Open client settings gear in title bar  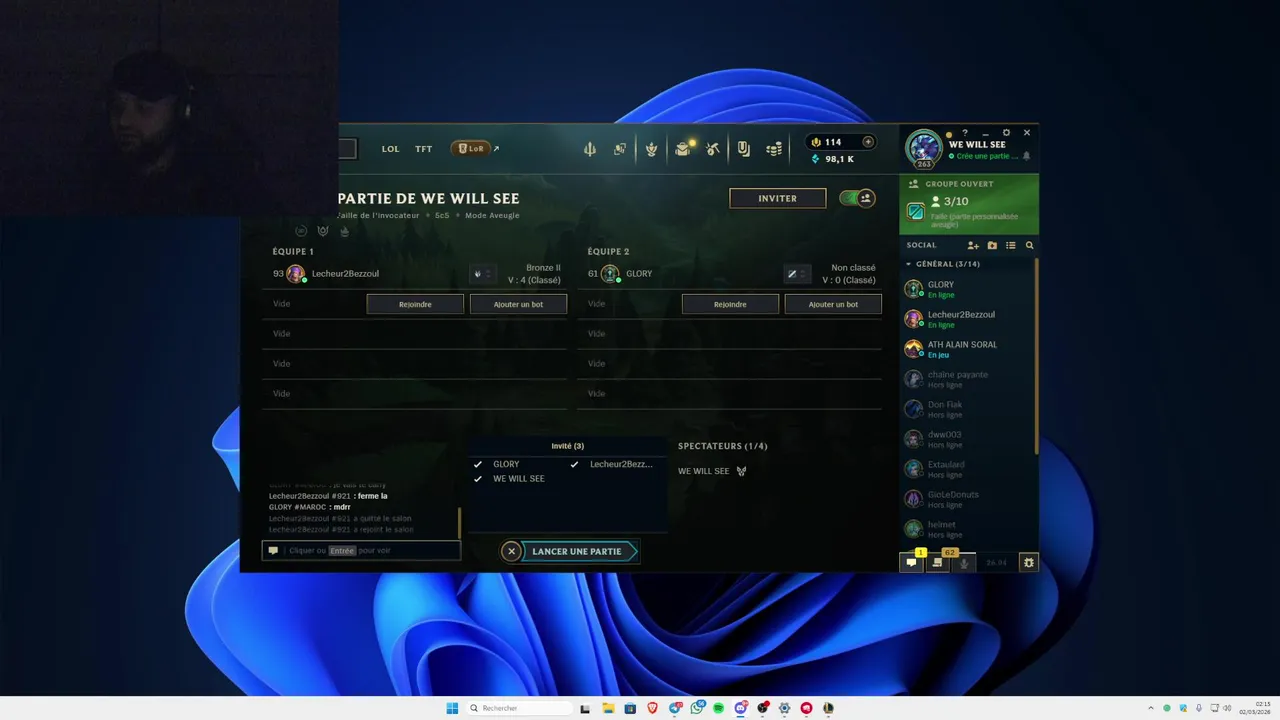1006,132
